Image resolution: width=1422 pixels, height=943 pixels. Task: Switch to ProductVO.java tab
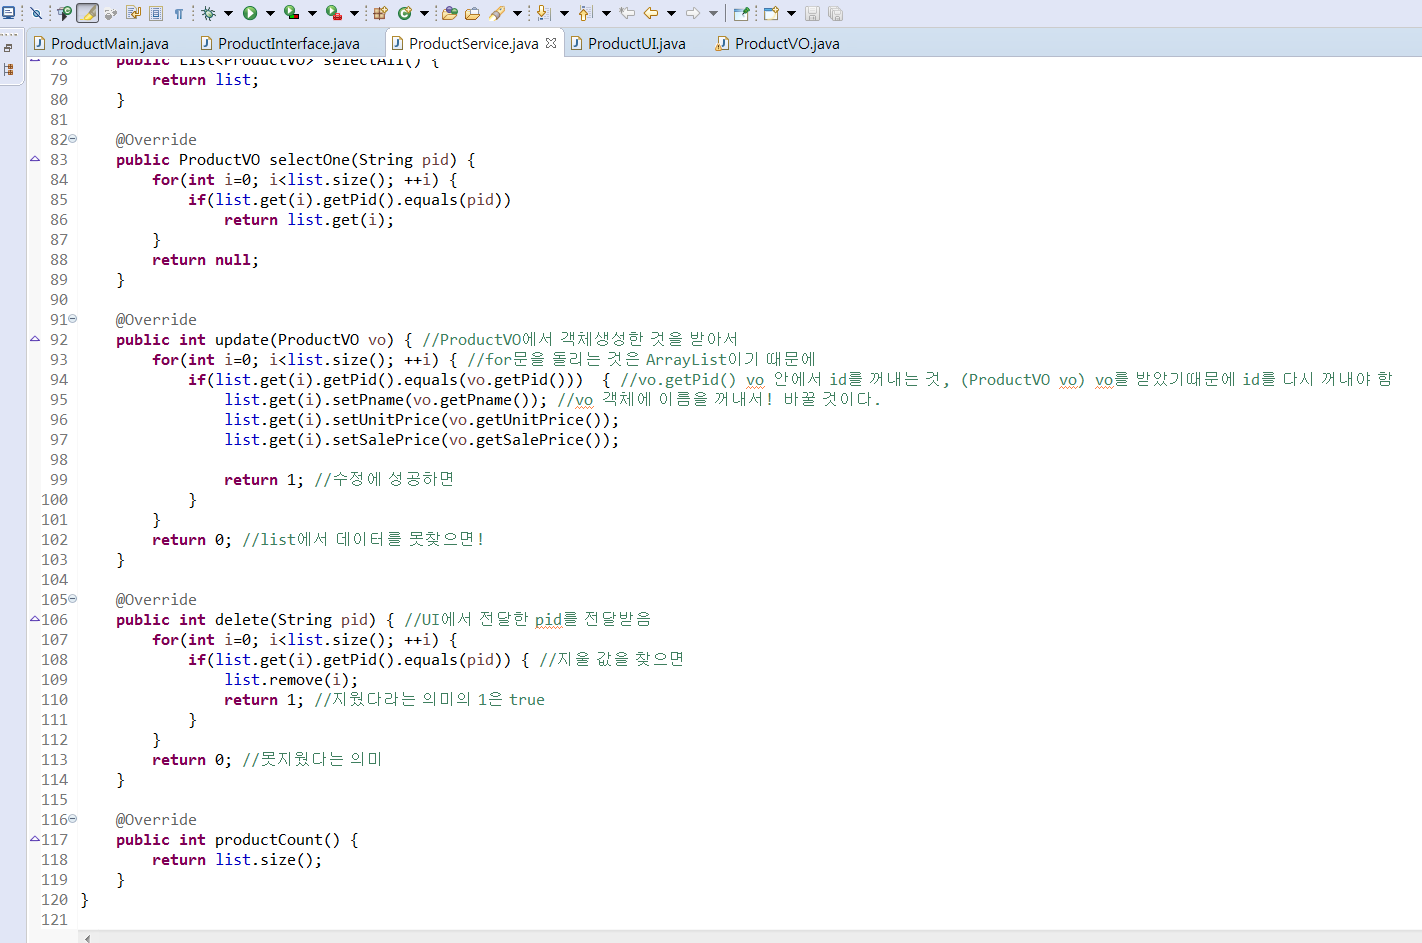click(x=777, y=43)
